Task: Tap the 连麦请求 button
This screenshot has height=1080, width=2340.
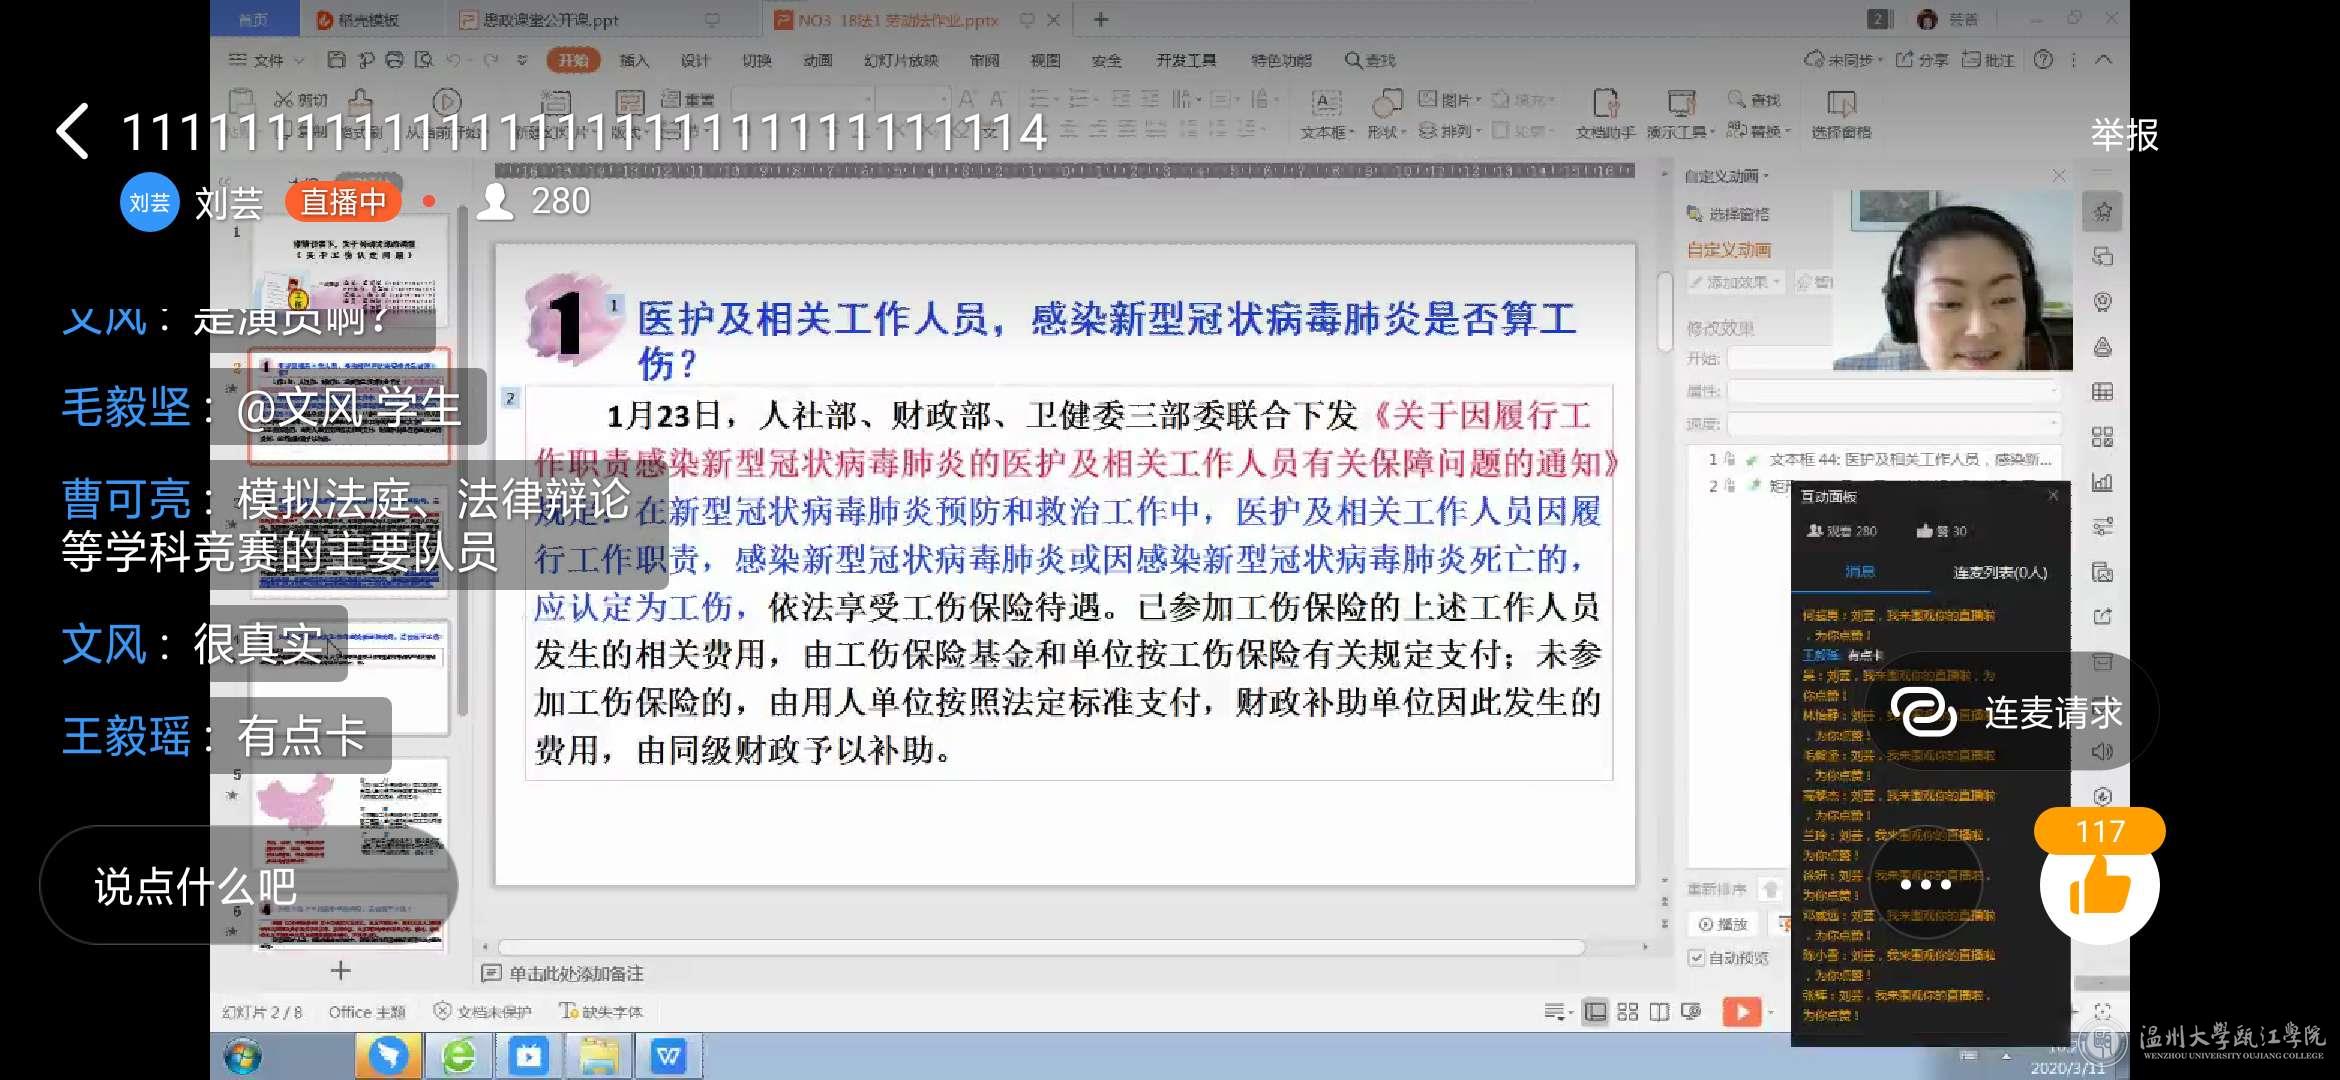Action: pyautogui.click(x=2010, y=712)
